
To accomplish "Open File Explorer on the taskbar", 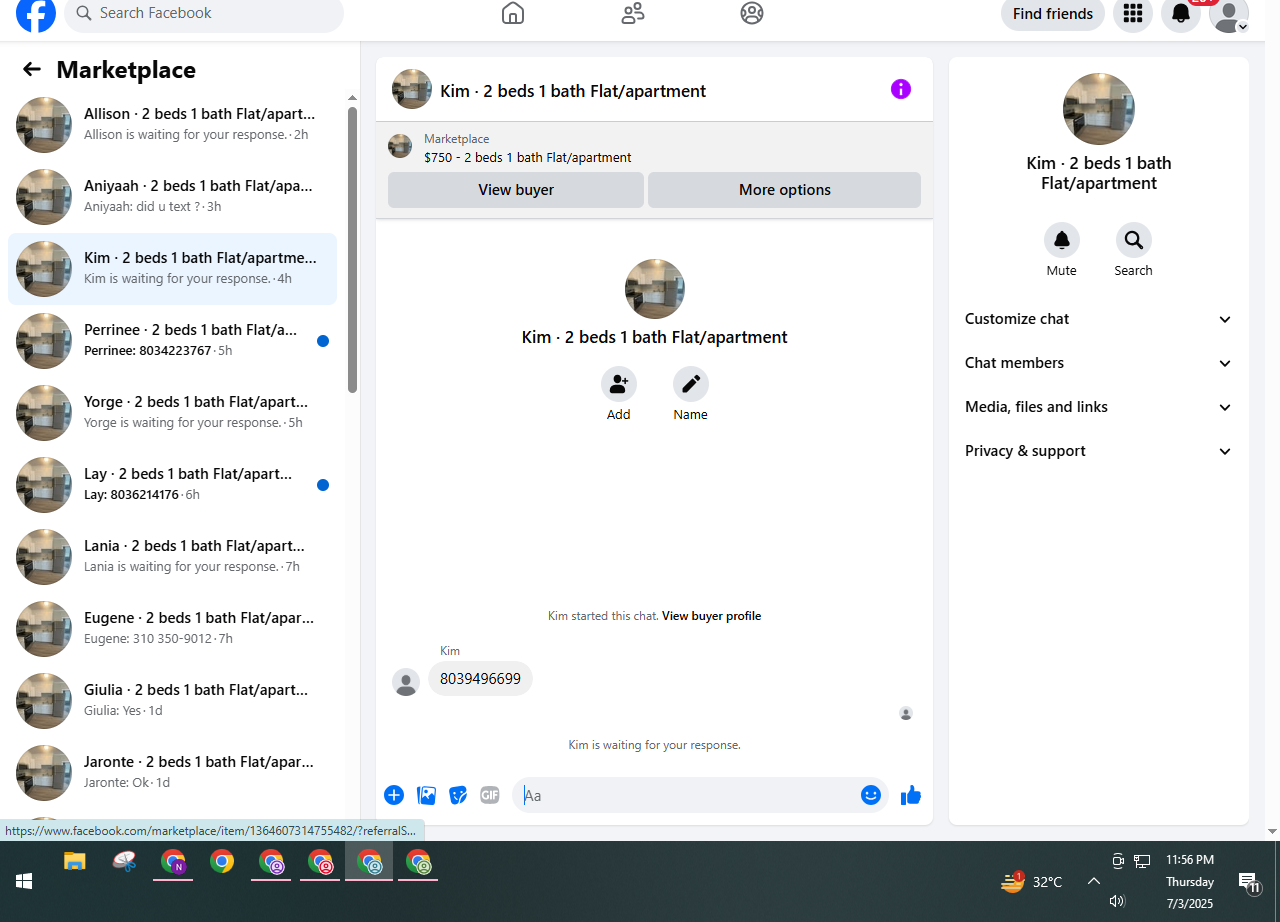I will 75,861.
